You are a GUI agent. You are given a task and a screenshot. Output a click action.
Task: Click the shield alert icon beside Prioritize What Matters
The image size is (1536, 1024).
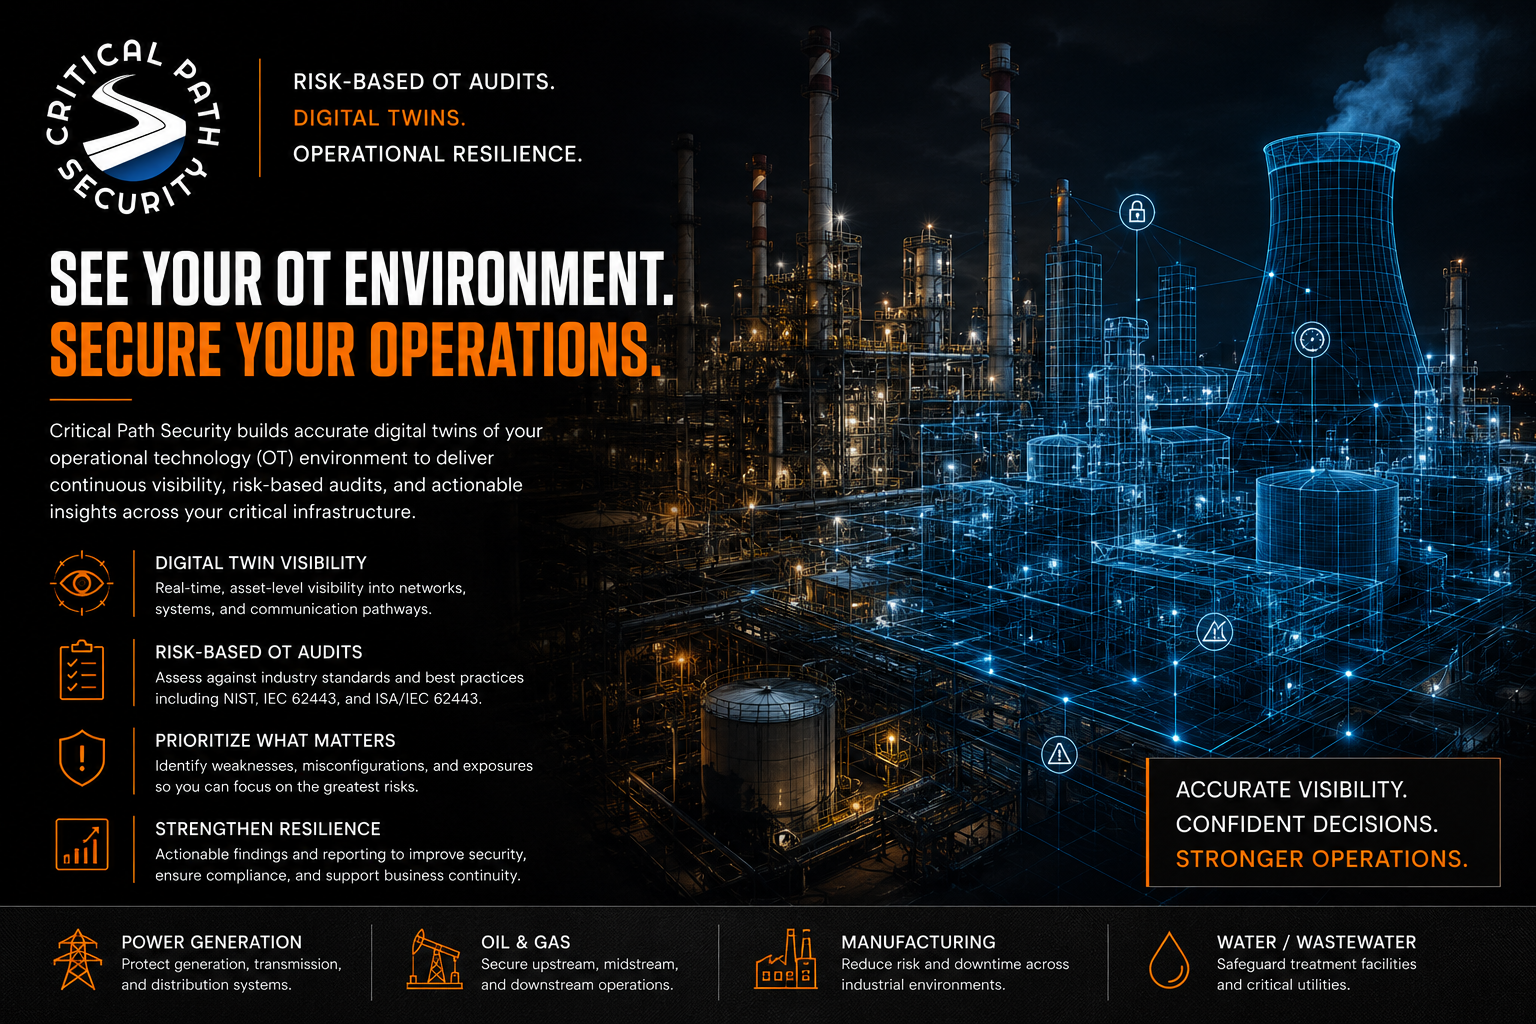click(82, 758)
